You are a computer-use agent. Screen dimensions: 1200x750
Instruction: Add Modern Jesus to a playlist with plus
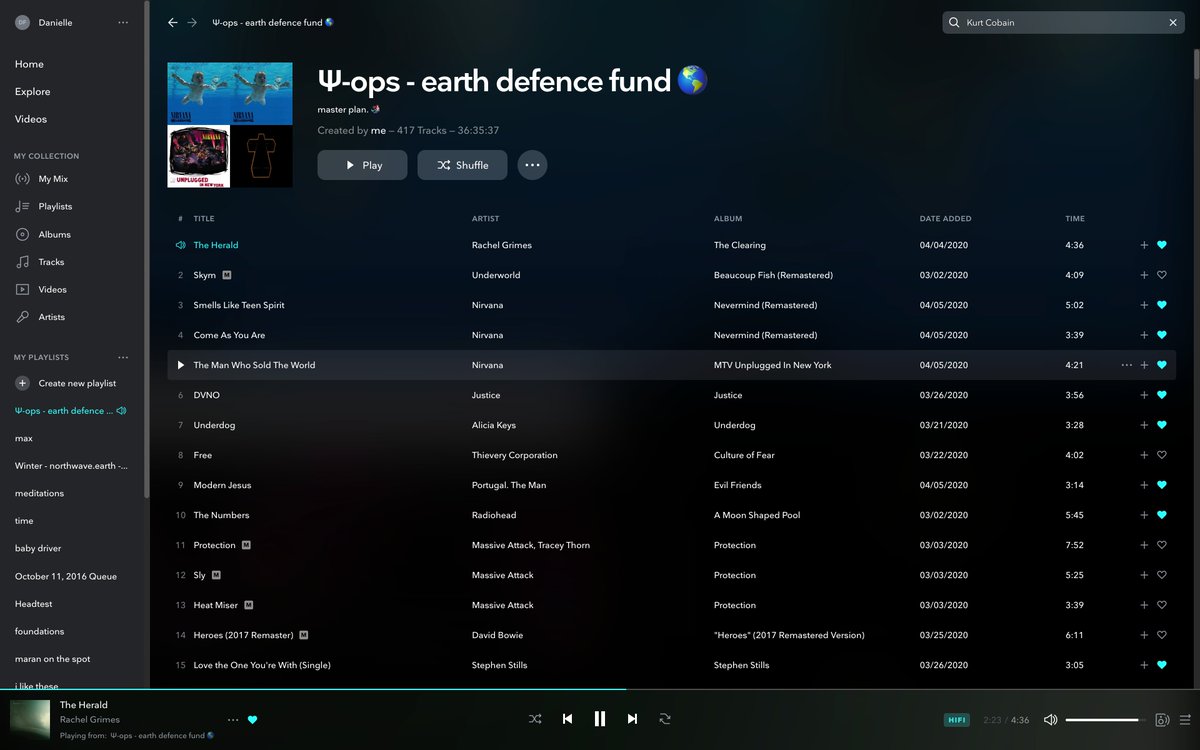coord(1144,485)
